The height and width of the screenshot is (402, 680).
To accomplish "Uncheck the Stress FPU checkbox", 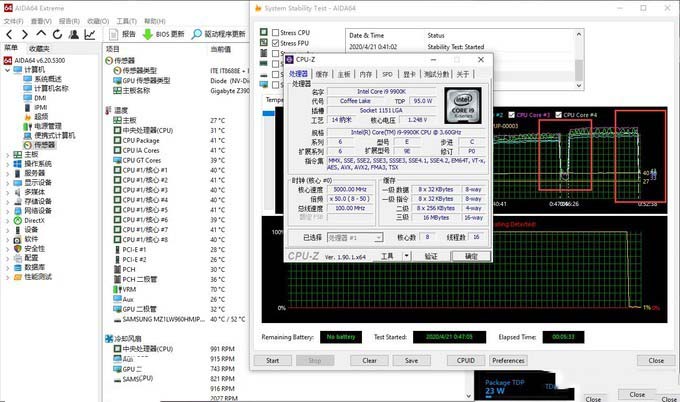I will [x=275, y=43].
